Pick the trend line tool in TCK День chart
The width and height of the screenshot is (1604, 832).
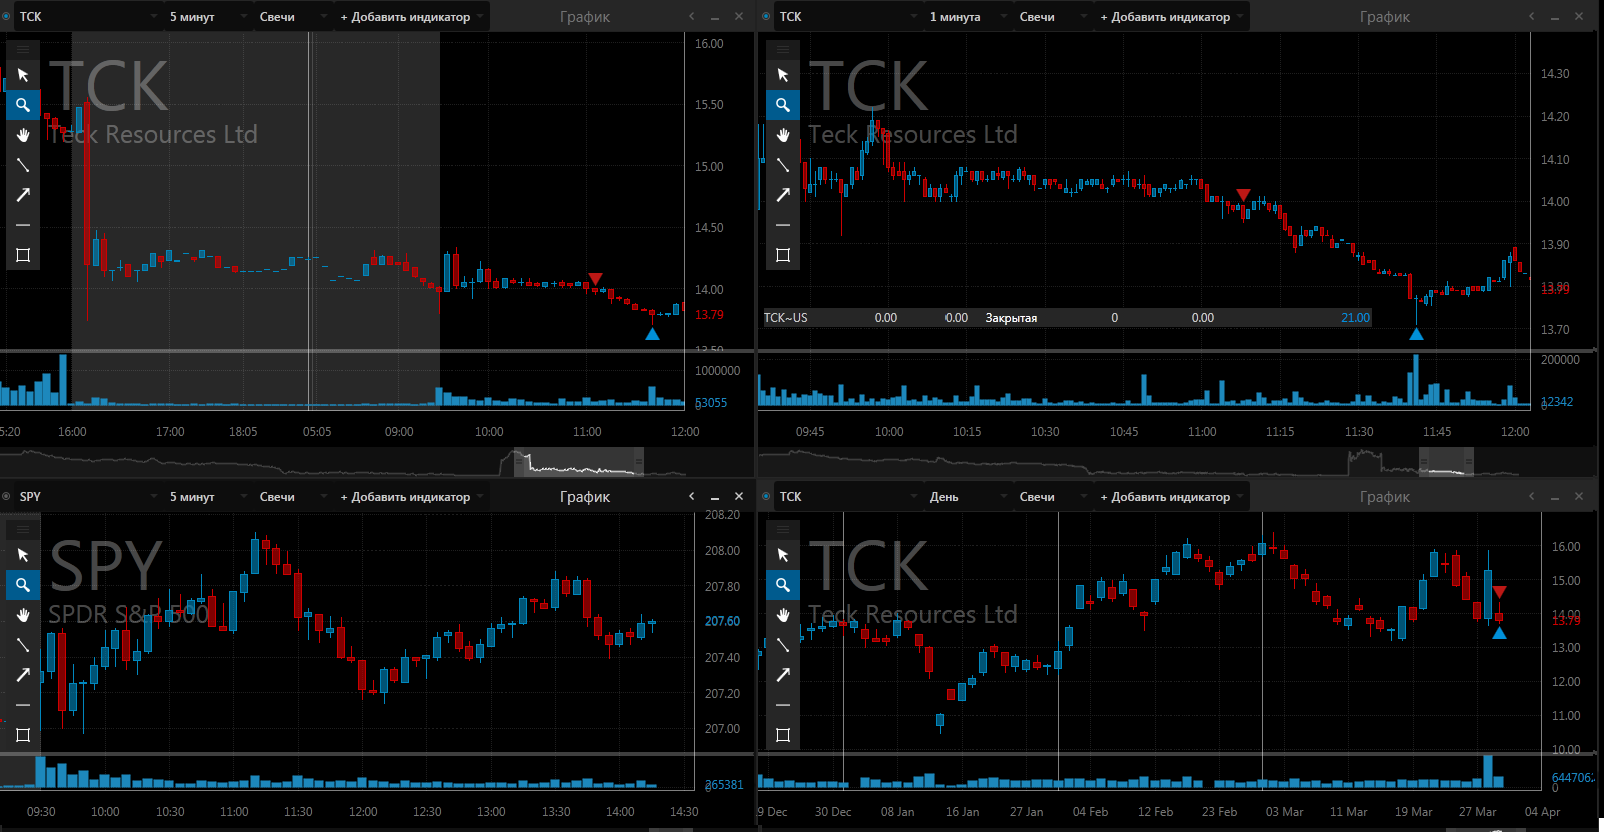tap(783, 645)
